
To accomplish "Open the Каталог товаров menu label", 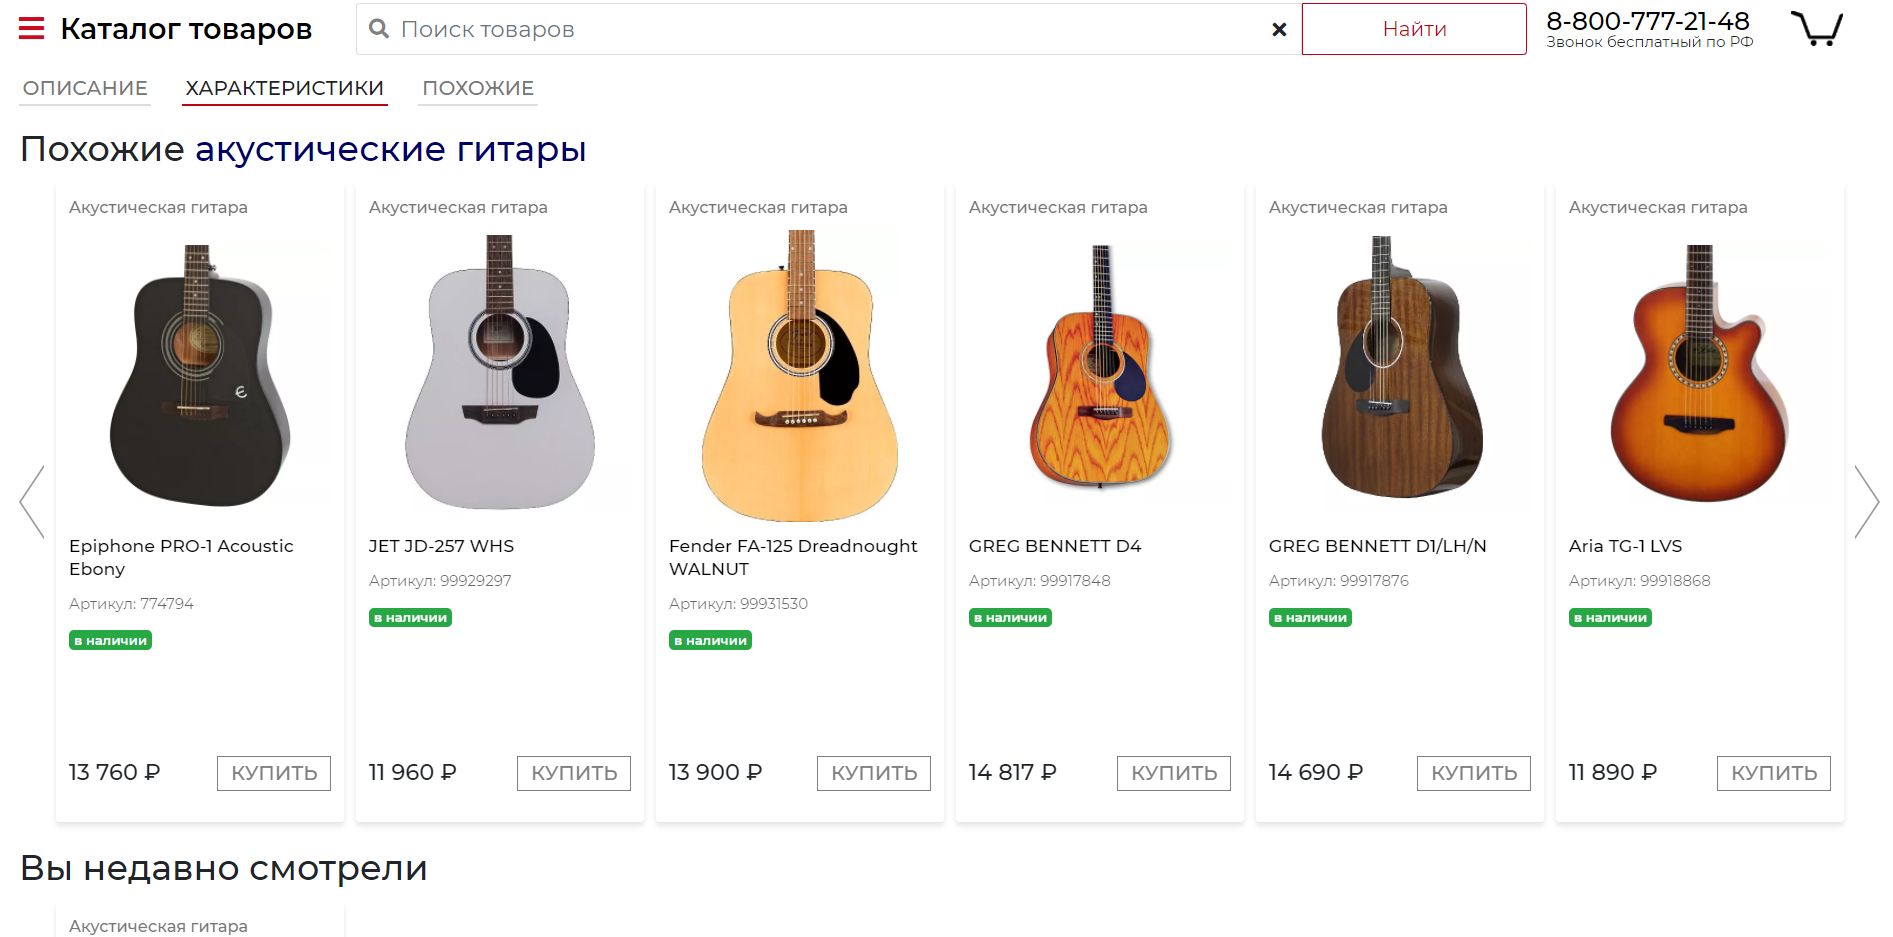I will coord(186,29).
